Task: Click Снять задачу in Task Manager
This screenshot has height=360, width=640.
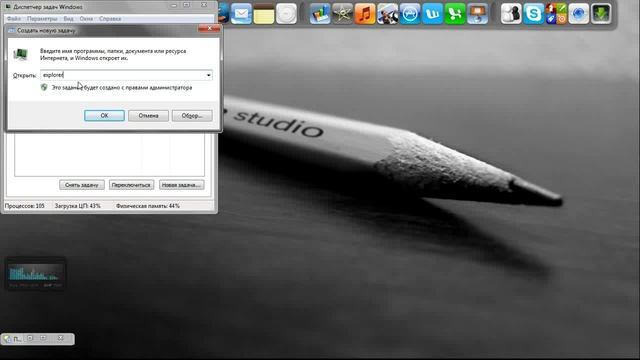Action: (x=82, y=185)
